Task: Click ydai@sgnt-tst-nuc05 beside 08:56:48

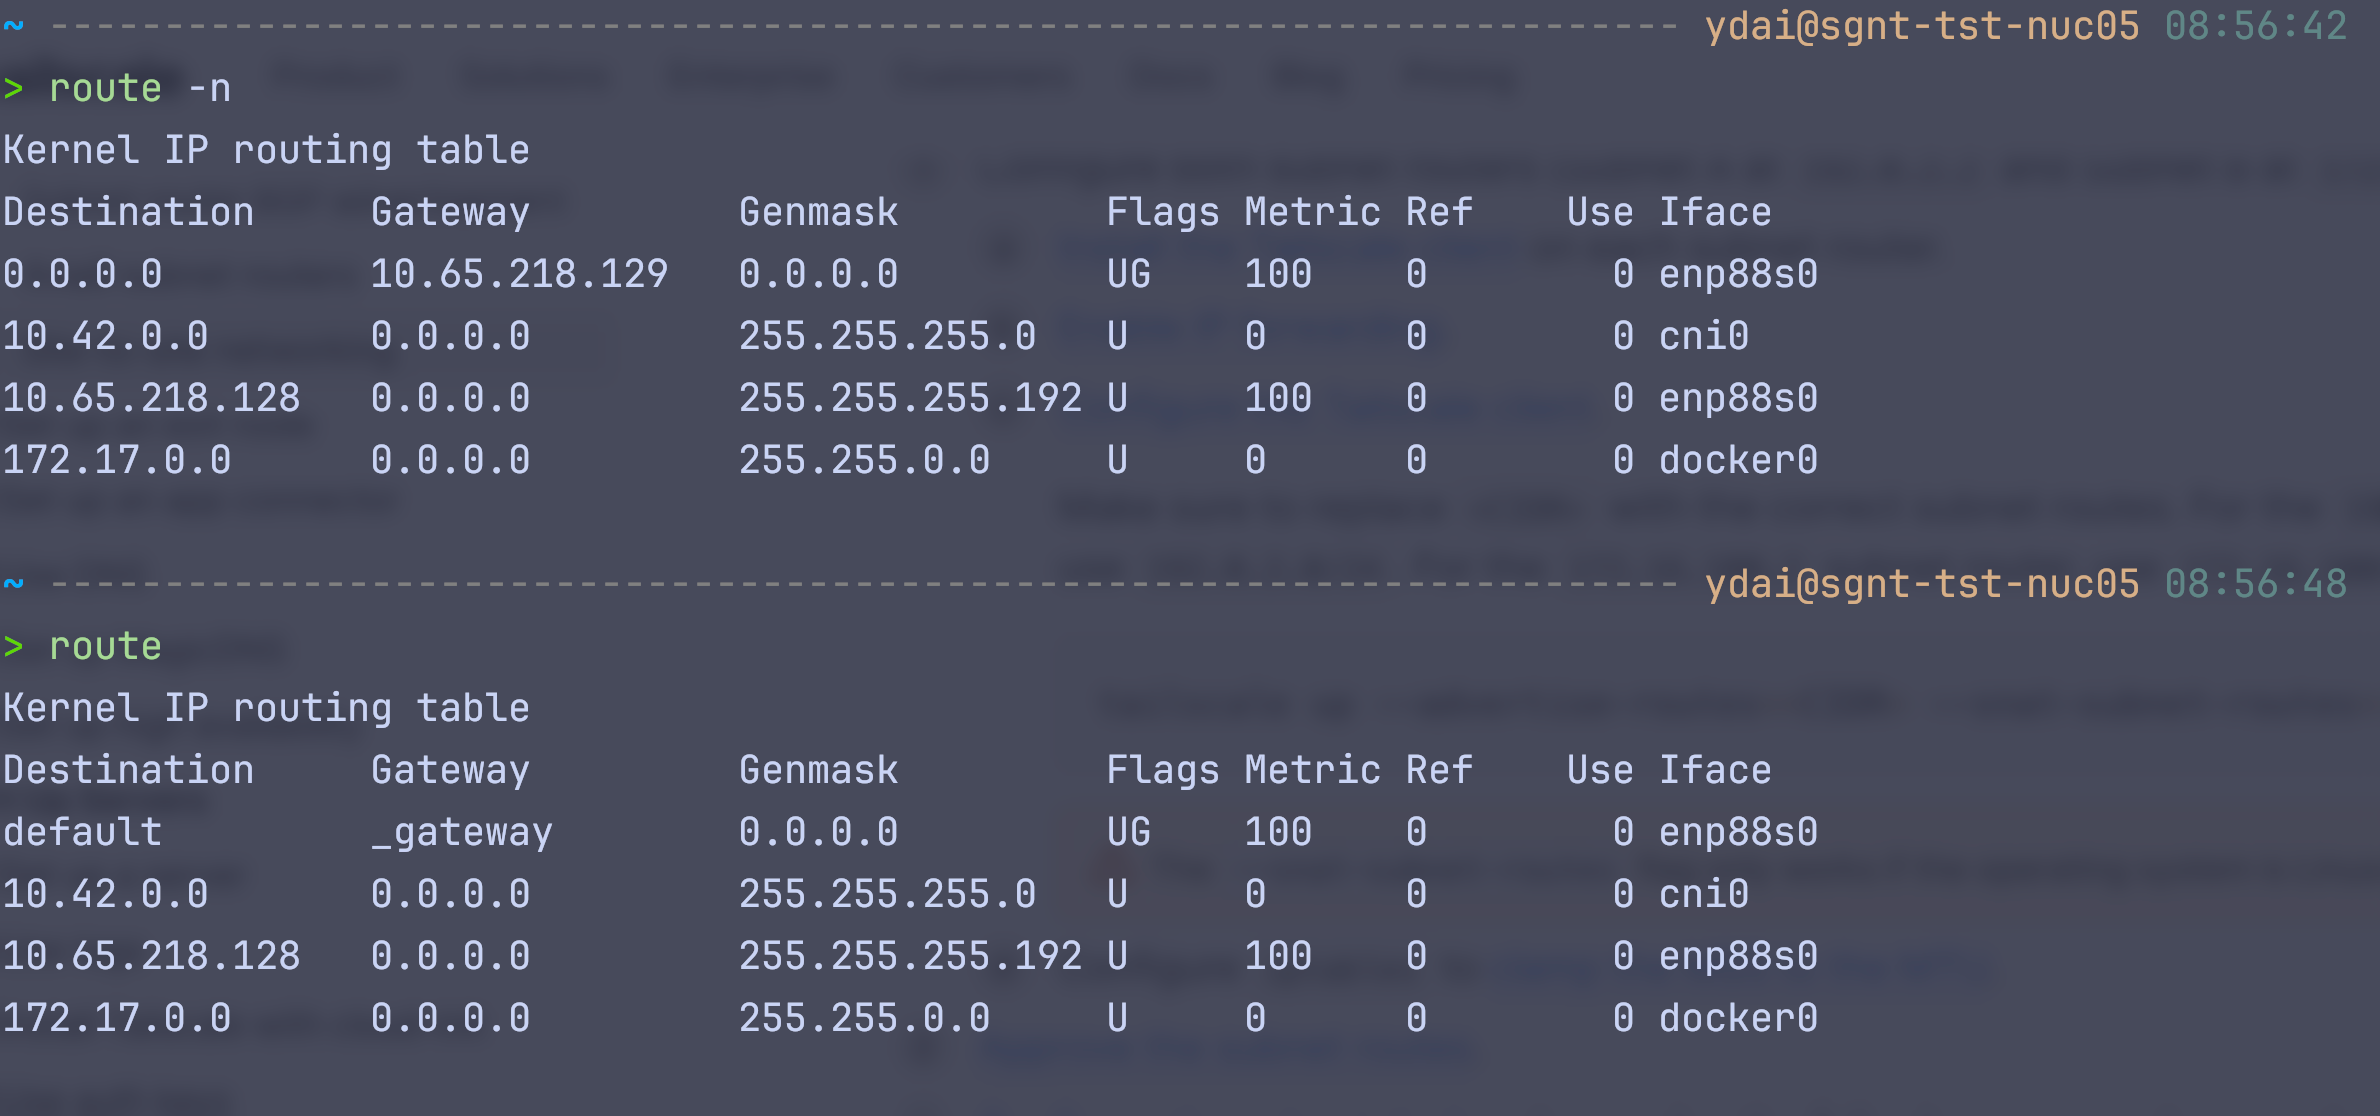Action: tap(1921, 584)
